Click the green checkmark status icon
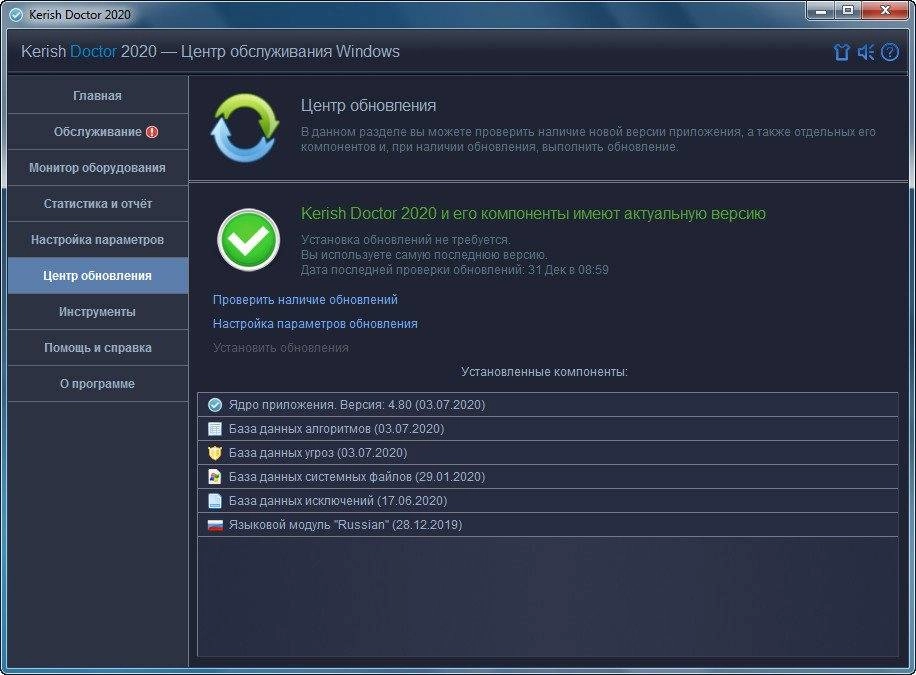This screenshot has width=916, height=675. point(248,240)
